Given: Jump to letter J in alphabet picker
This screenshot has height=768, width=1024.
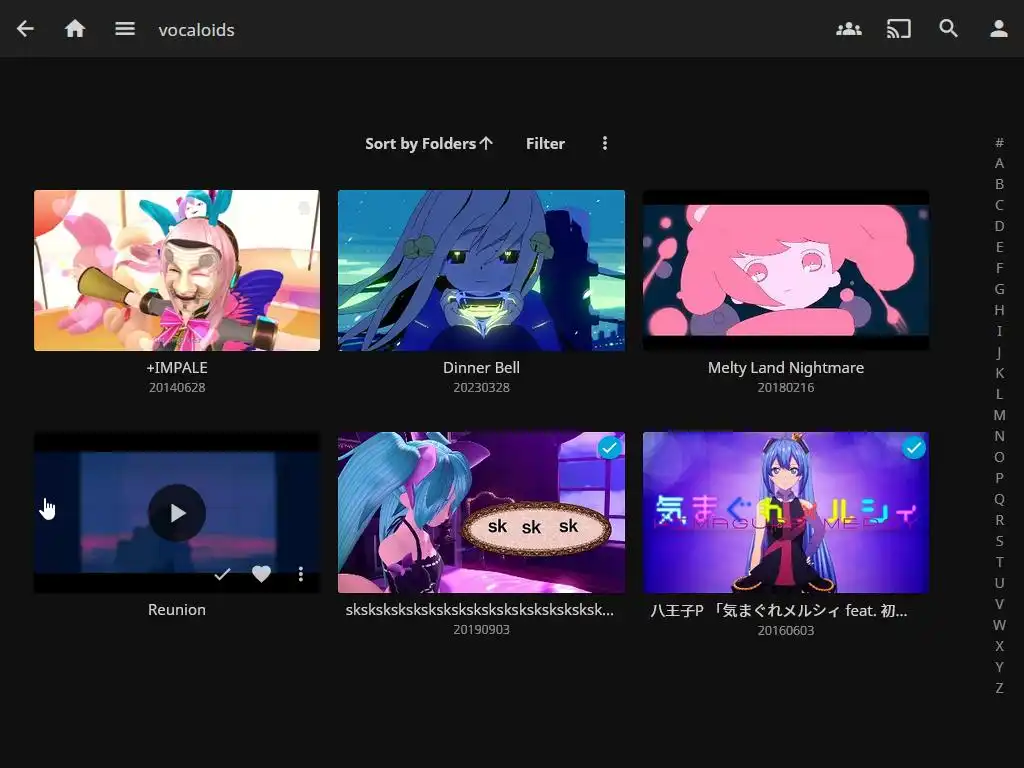Looking at the screenshot, I should tap(999, 352).
